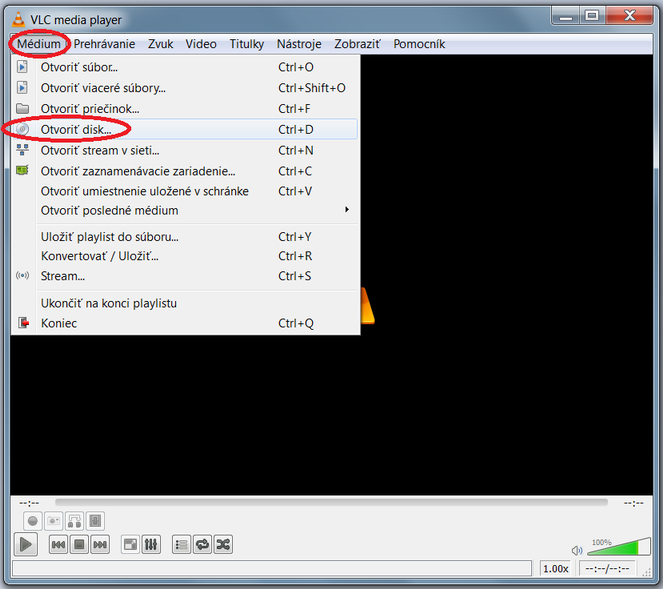Toggle loop repeat mode button
663x589 pixels.
[203, 545]
